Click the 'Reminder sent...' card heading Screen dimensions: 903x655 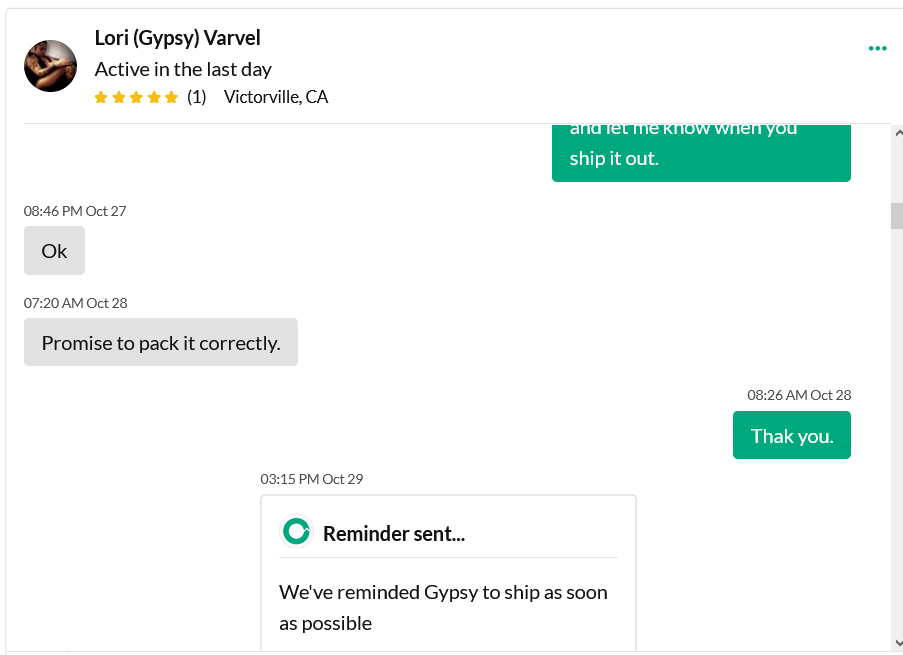394,533
